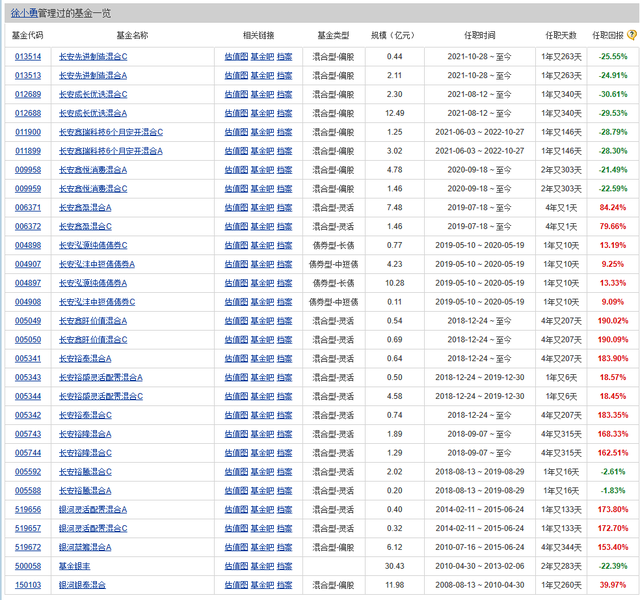Select tenure 2010-07-16 ~ 2015-06-24 cell
Image resolution: width=640 pixels, height=600 pixels.
480,547
